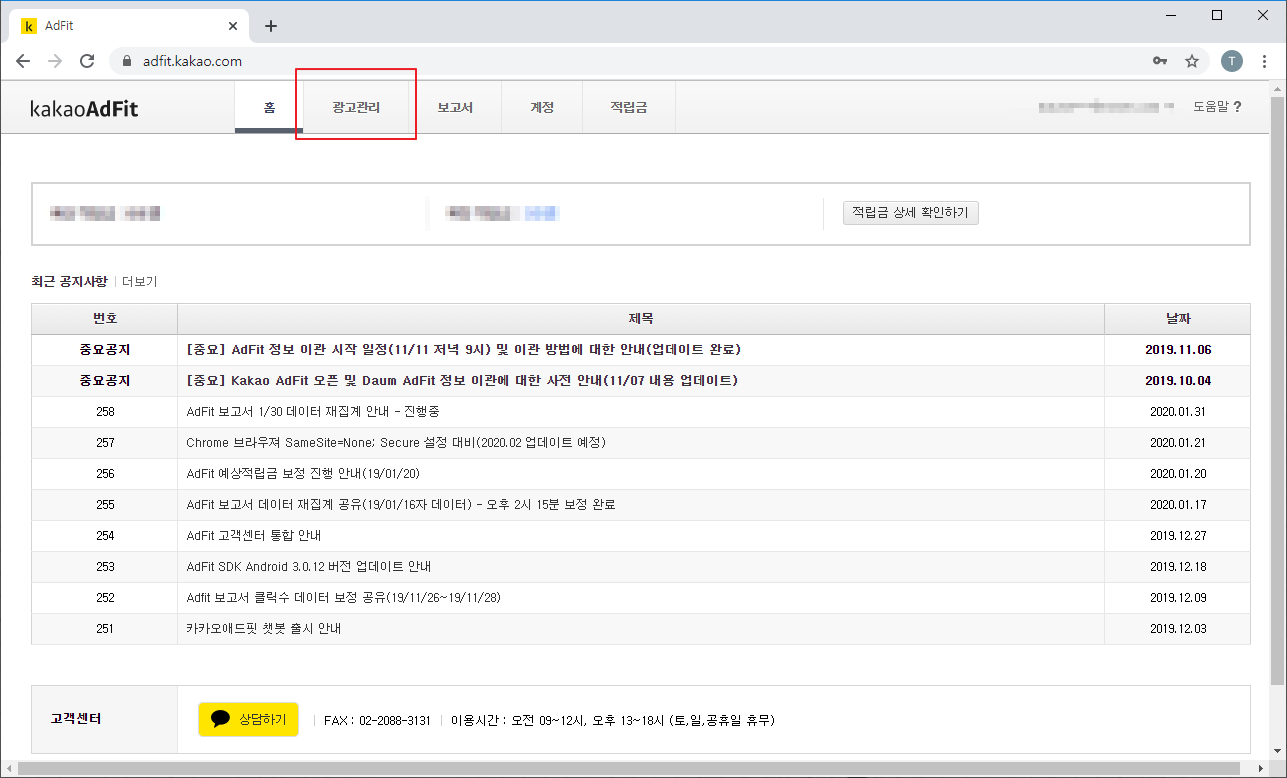Image resolution: width=1287 pixels, height=778 pixels.
Task: Click the horizontal page scrollbar
Action: click(630, 769)
